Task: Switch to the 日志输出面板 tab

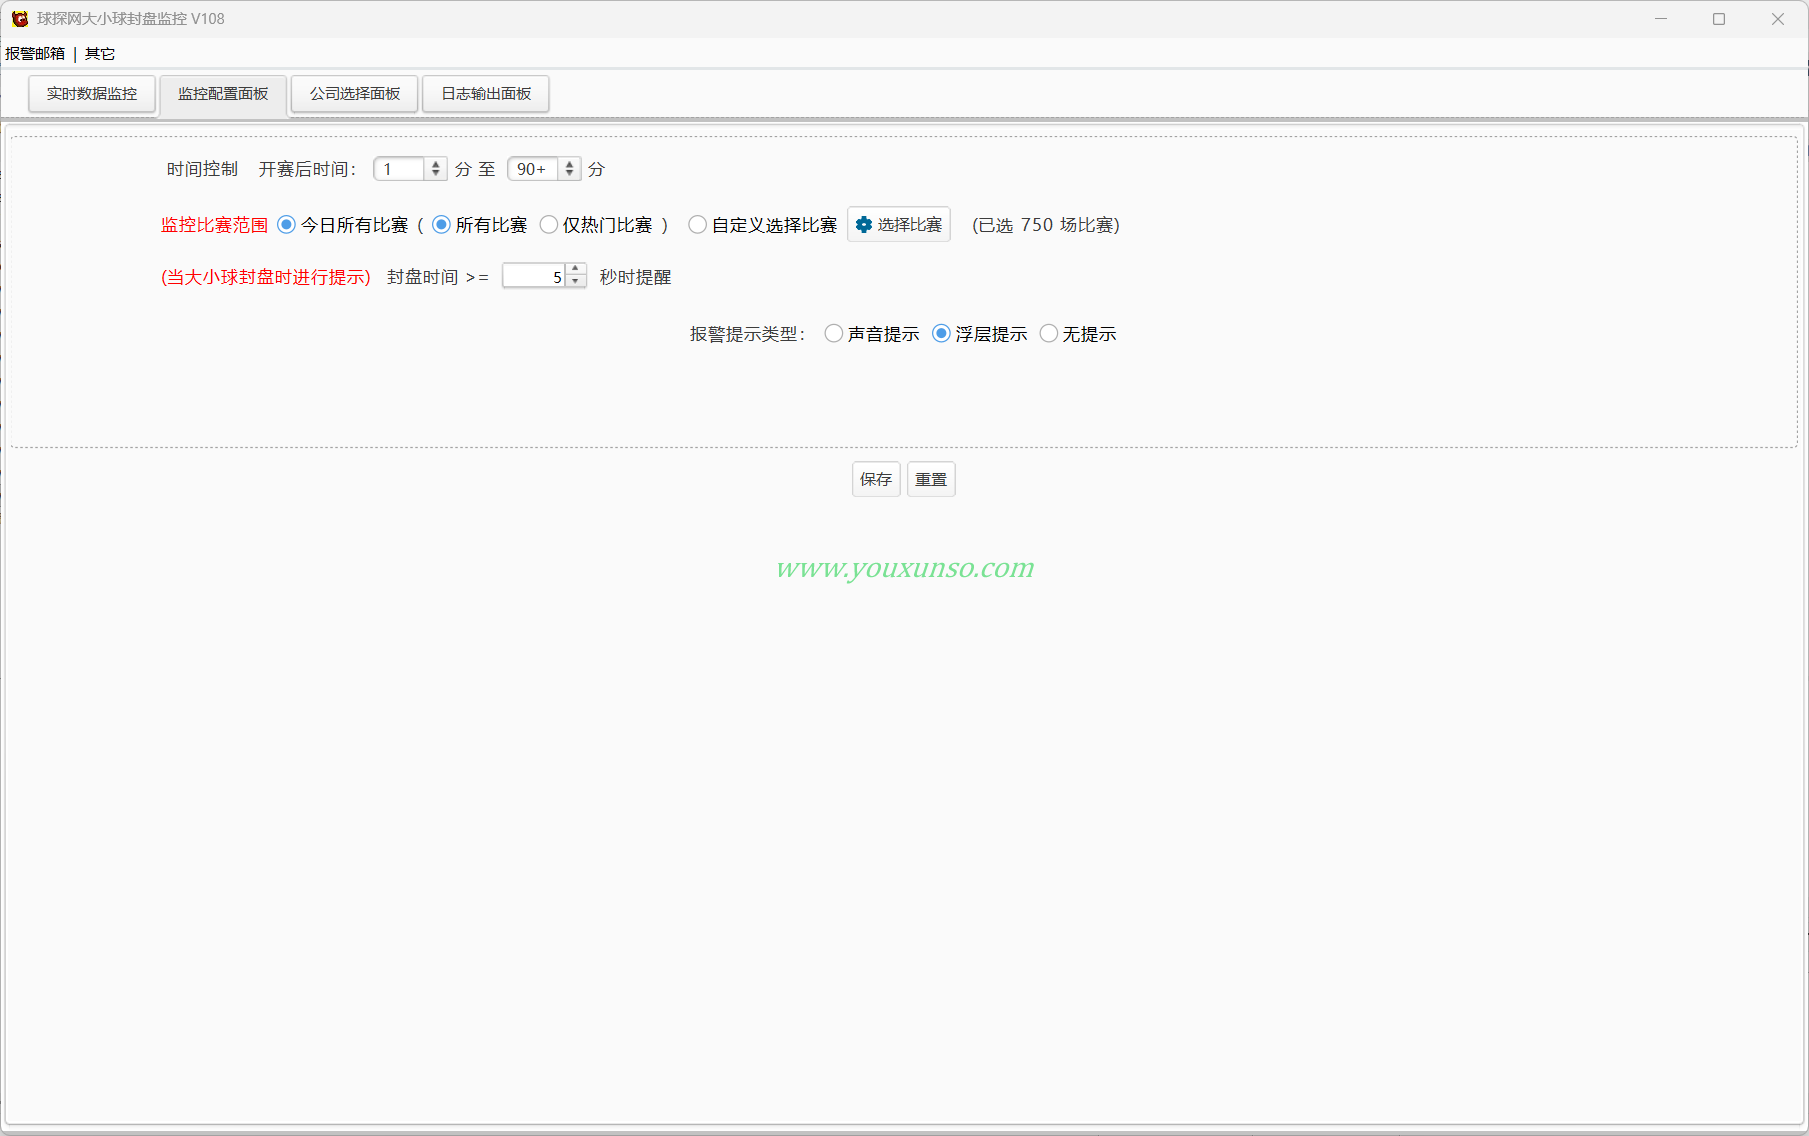Action: (x=486, y=94)
